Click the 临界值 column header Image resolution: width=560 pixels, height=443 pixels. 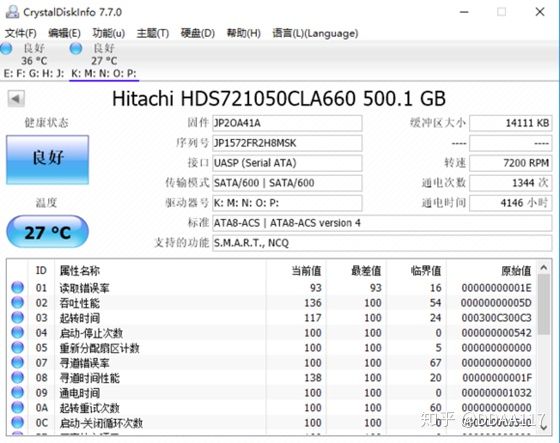click(x=416, y=270)
